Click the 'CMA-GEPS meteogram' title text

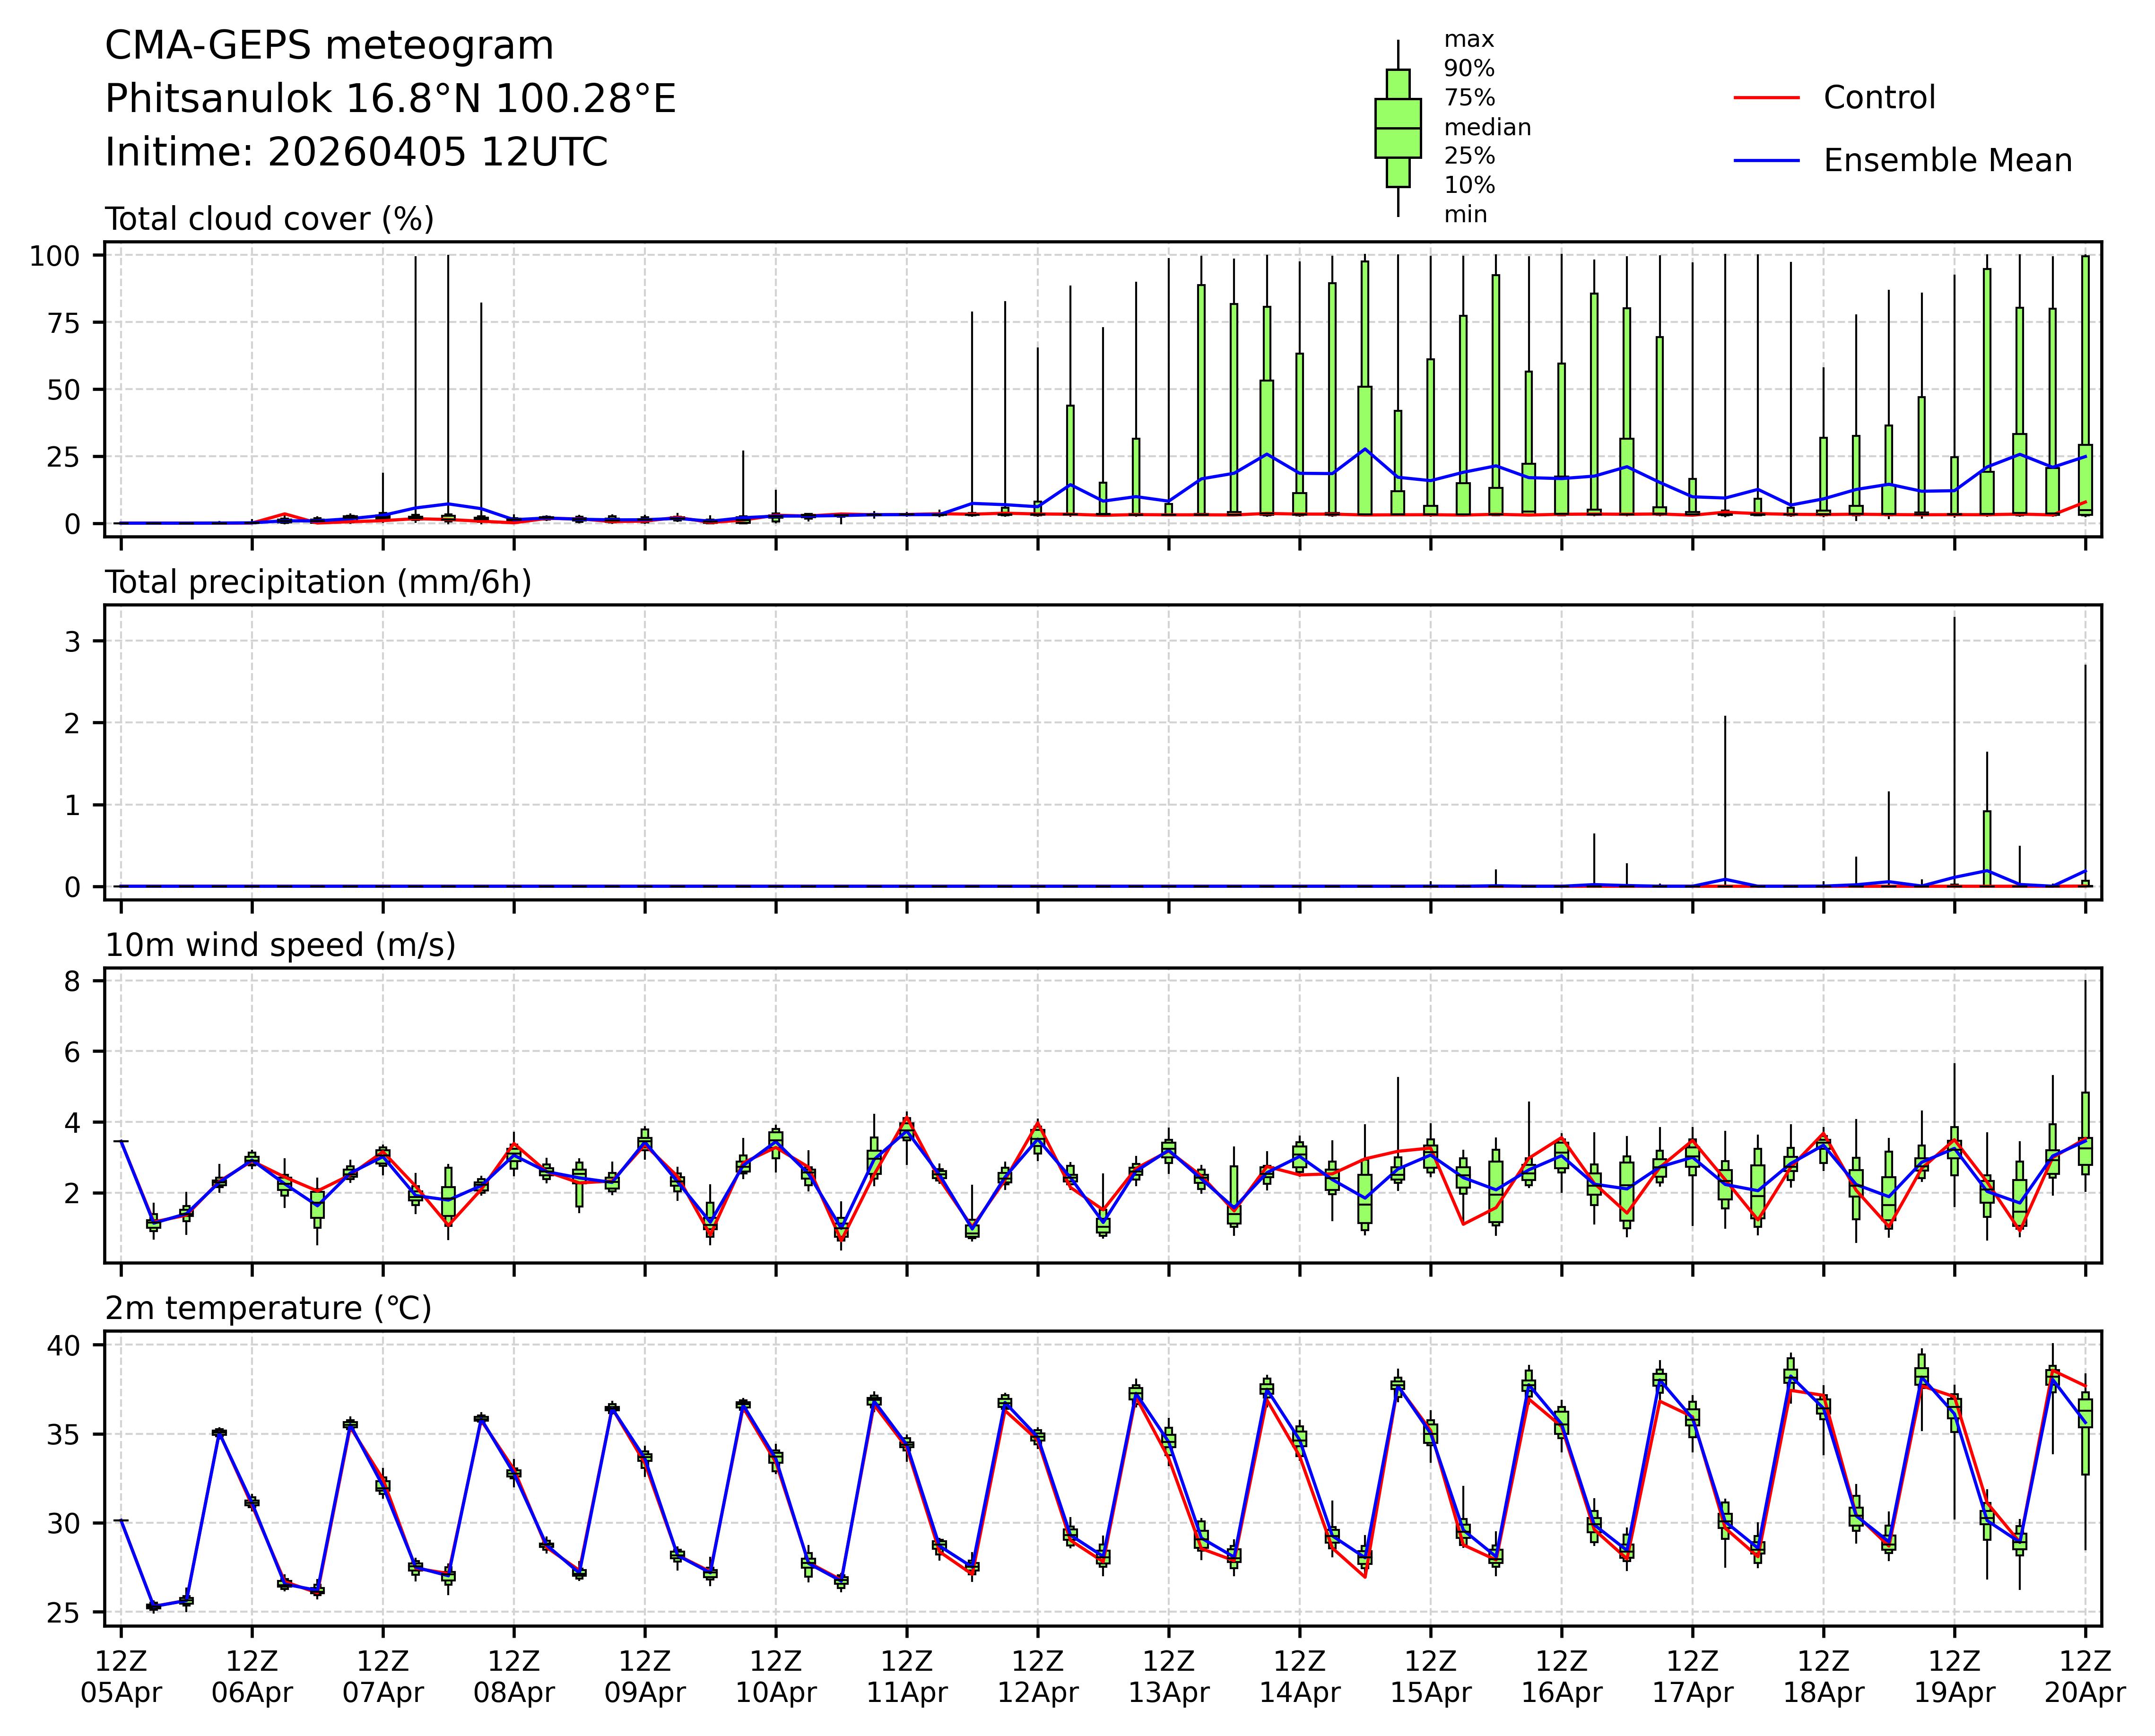coord(329,46)
